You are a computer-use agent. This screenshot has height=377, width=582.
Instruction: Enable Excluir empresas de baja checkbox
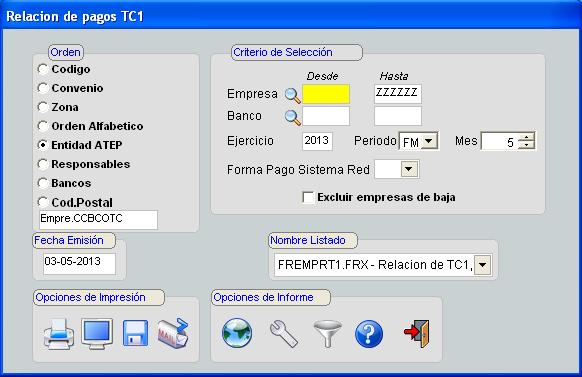(308, 197)
